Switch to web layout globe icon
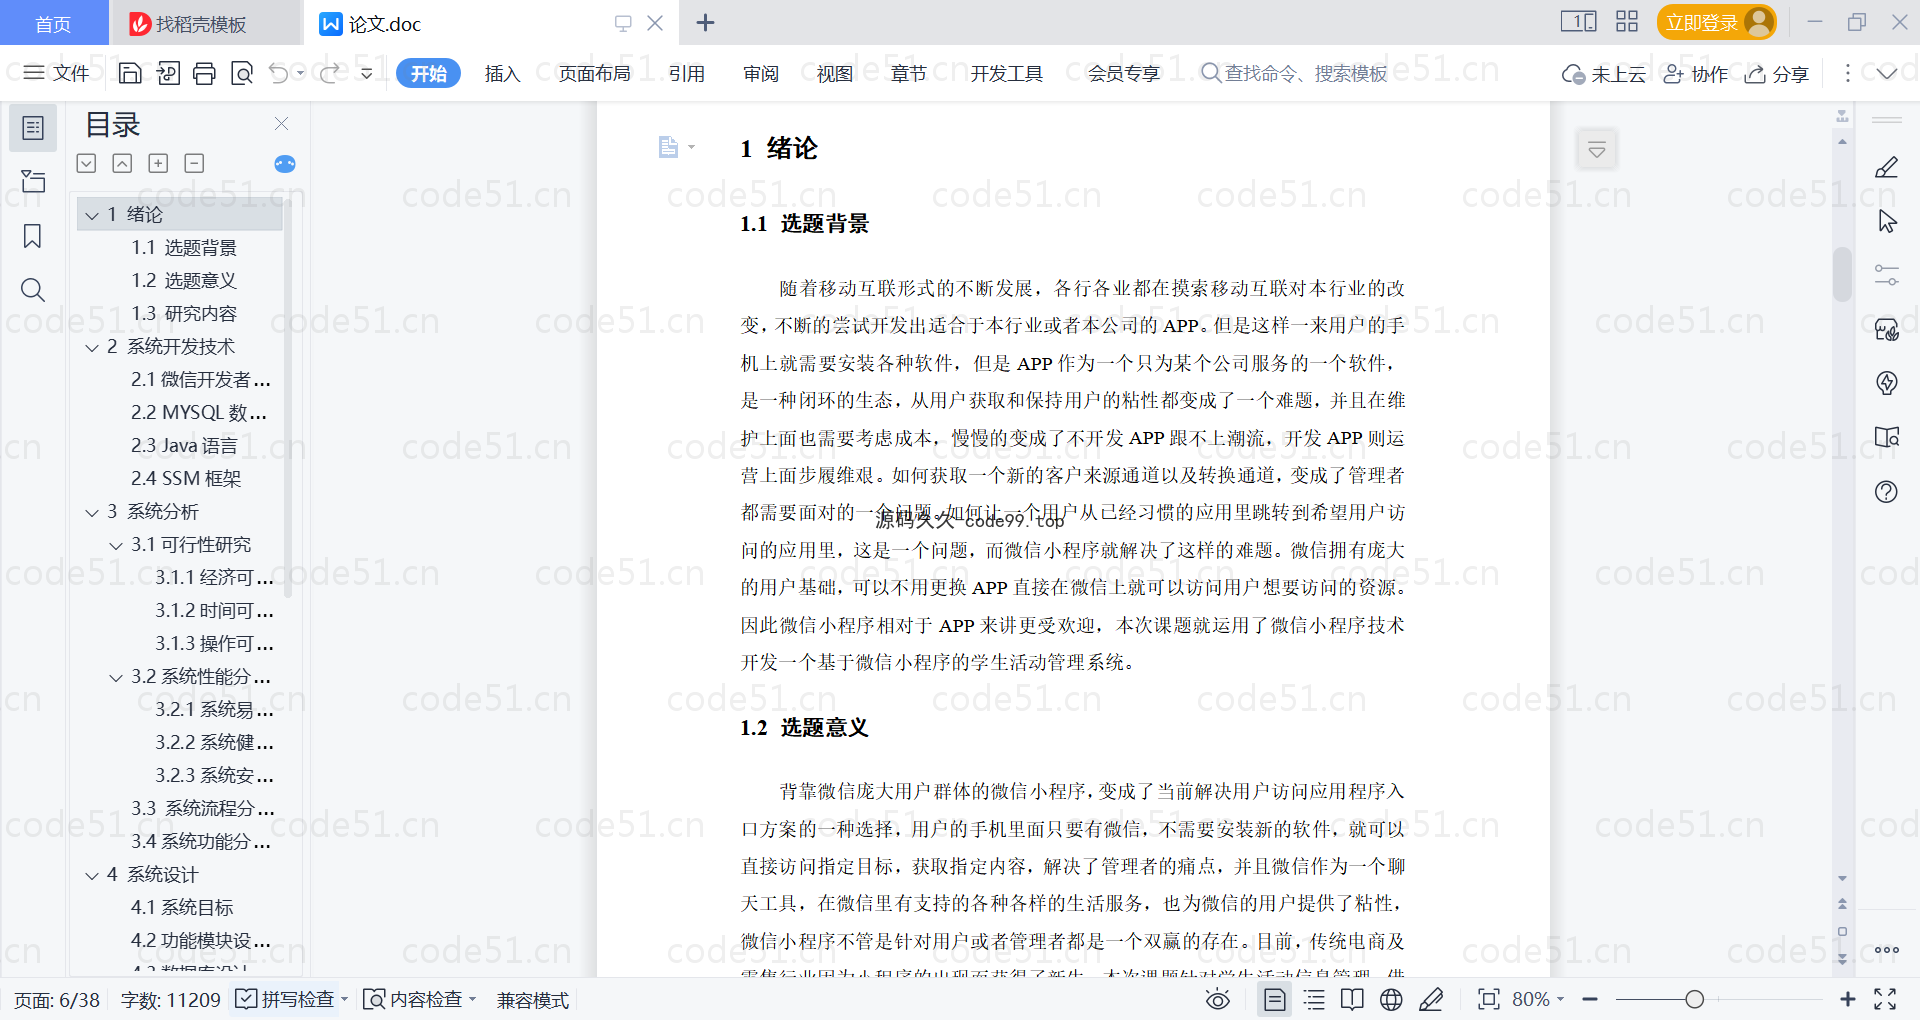Screen dimensions: 1920x1020 (1391, 999)
